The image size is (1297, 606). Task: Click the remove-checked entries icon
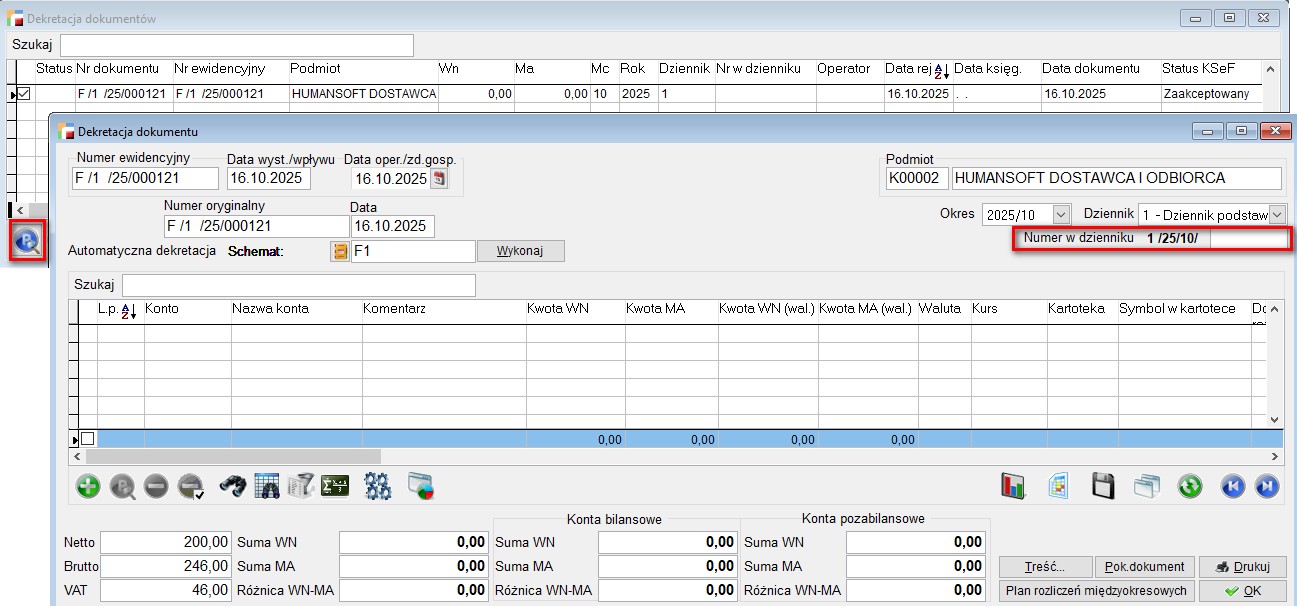pyautogui.click(x=191, y=487)
